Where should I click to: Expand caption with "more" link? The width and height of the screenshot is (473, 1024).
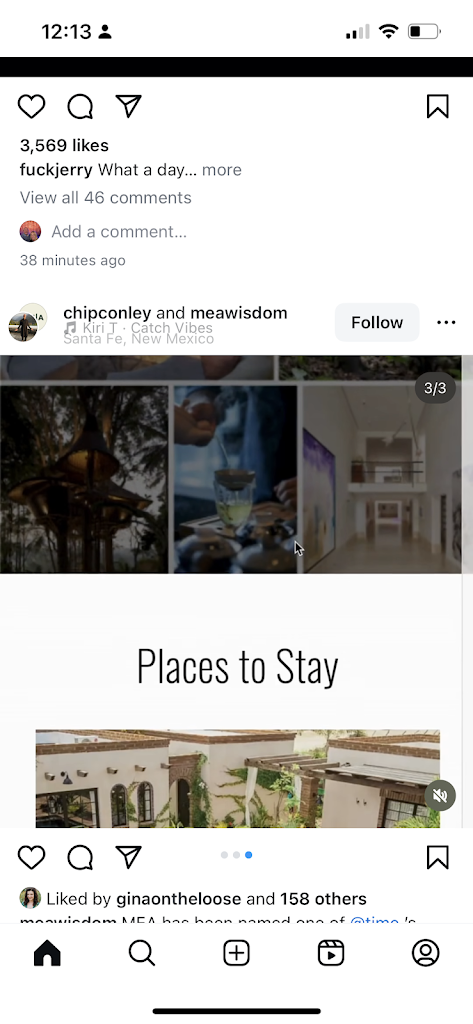[221, 170]
